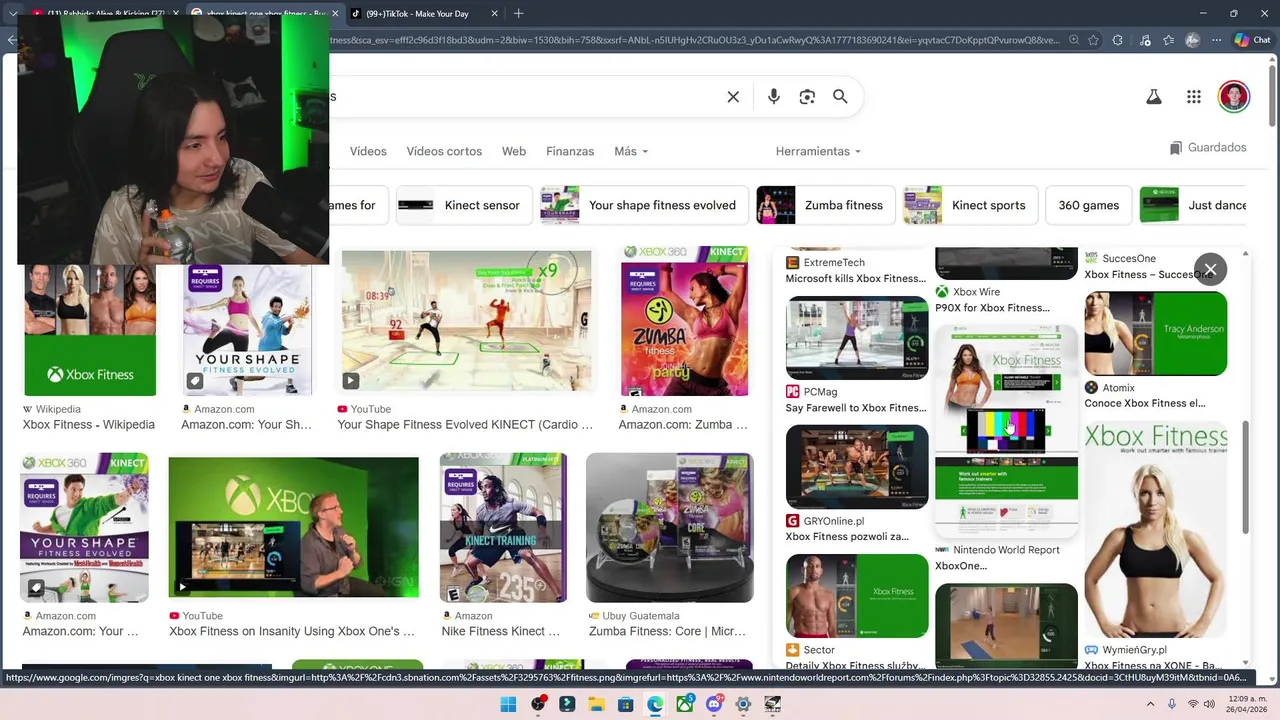Open P90X for Xbox Fitness link
This screenshot has height=720, width=1280.
(993, 308)
